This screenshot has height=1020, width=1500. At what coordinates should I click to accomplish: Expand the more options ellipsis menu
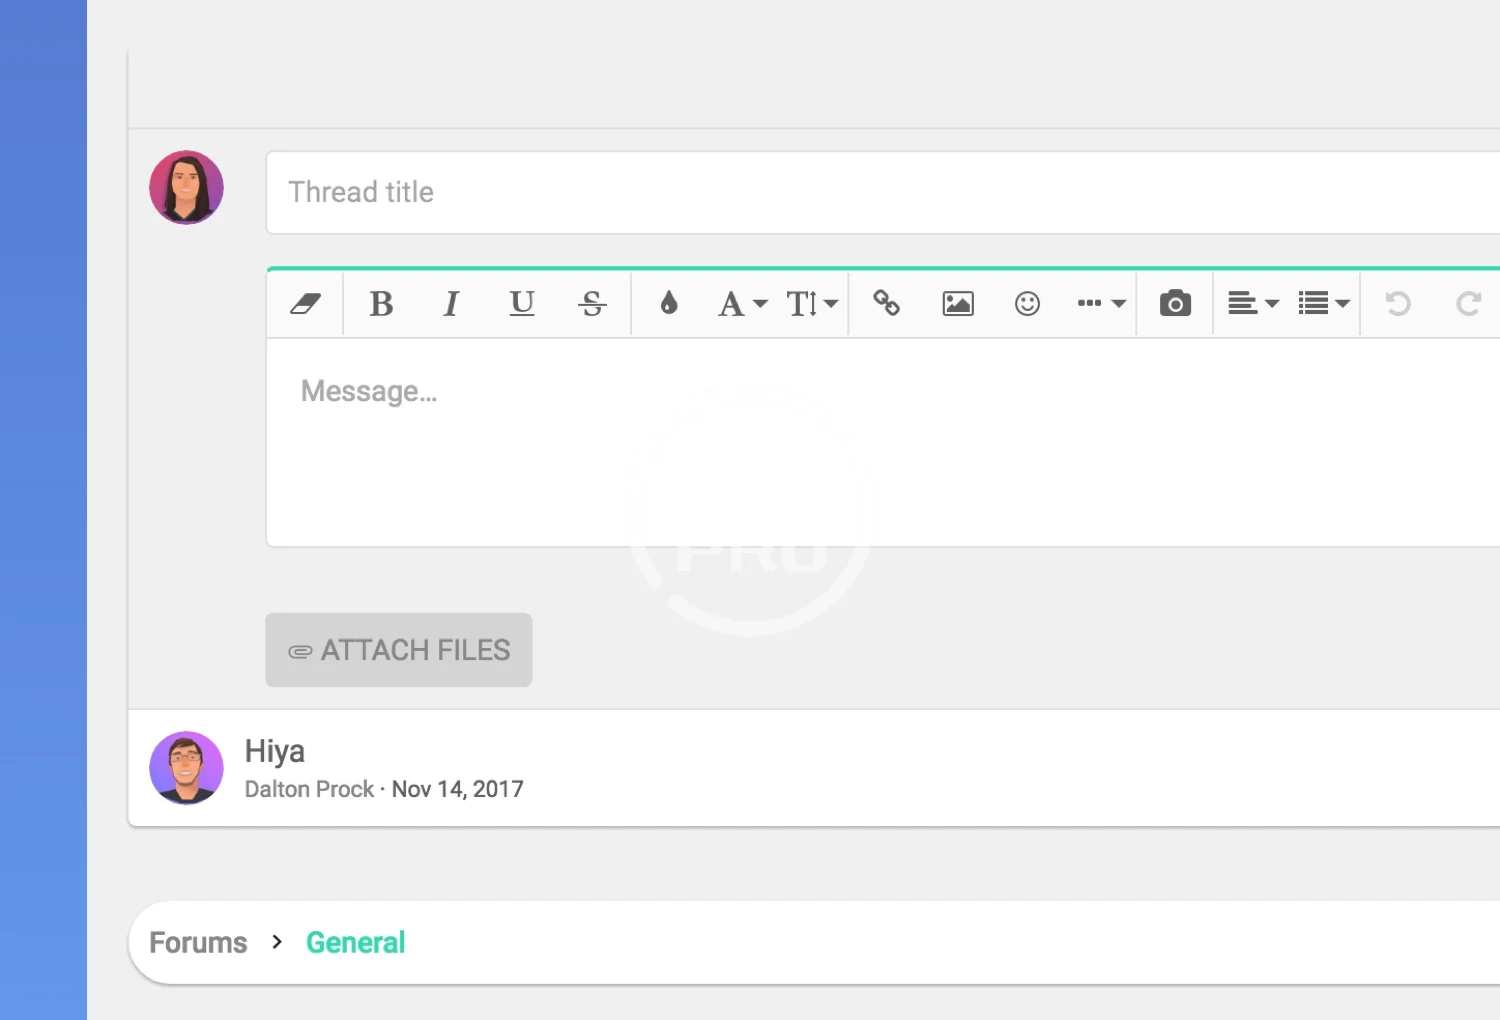pyautogui.click(x=1101, y=304)
